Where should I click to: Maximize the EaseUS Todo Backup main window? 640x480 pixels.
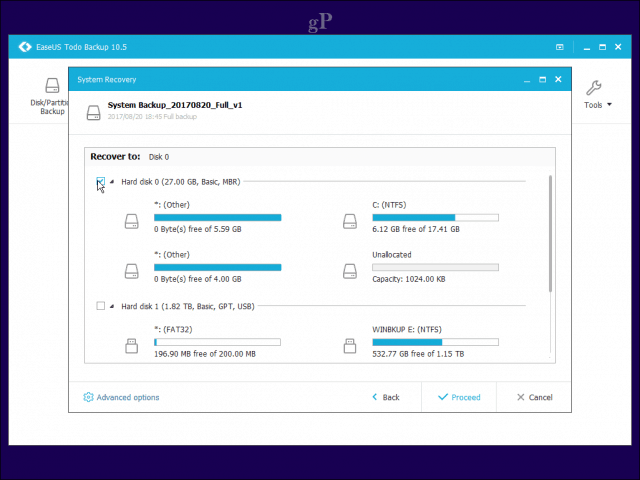point(602,47)
